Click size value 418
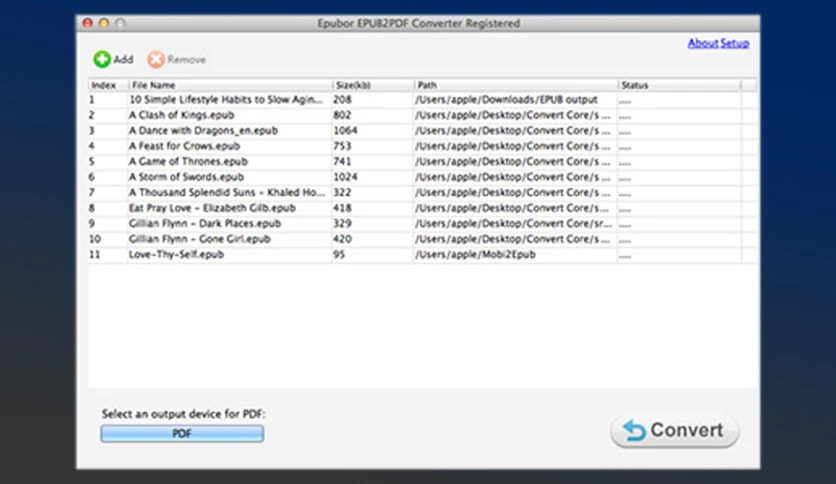The width and height of the screenshot is (836, 484). pyautogui.click(x=342, y=208)
